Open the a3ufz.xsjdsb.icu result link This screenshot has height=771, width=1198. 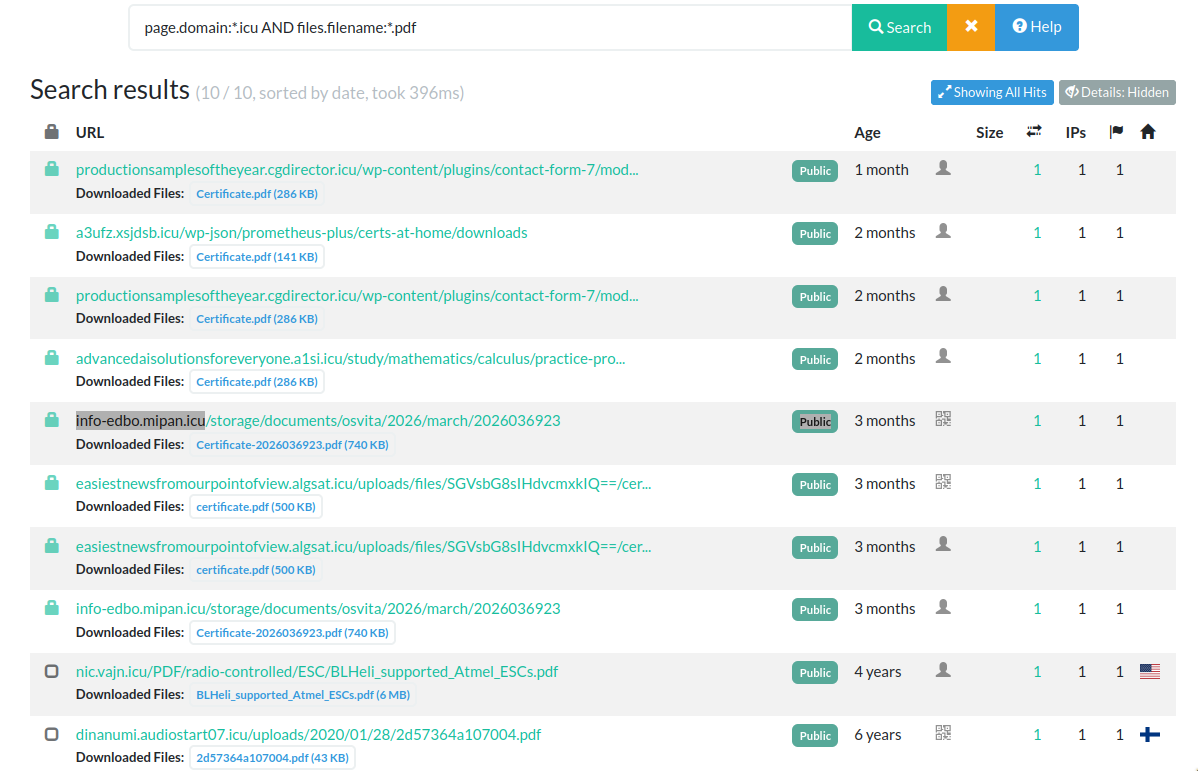301,232
